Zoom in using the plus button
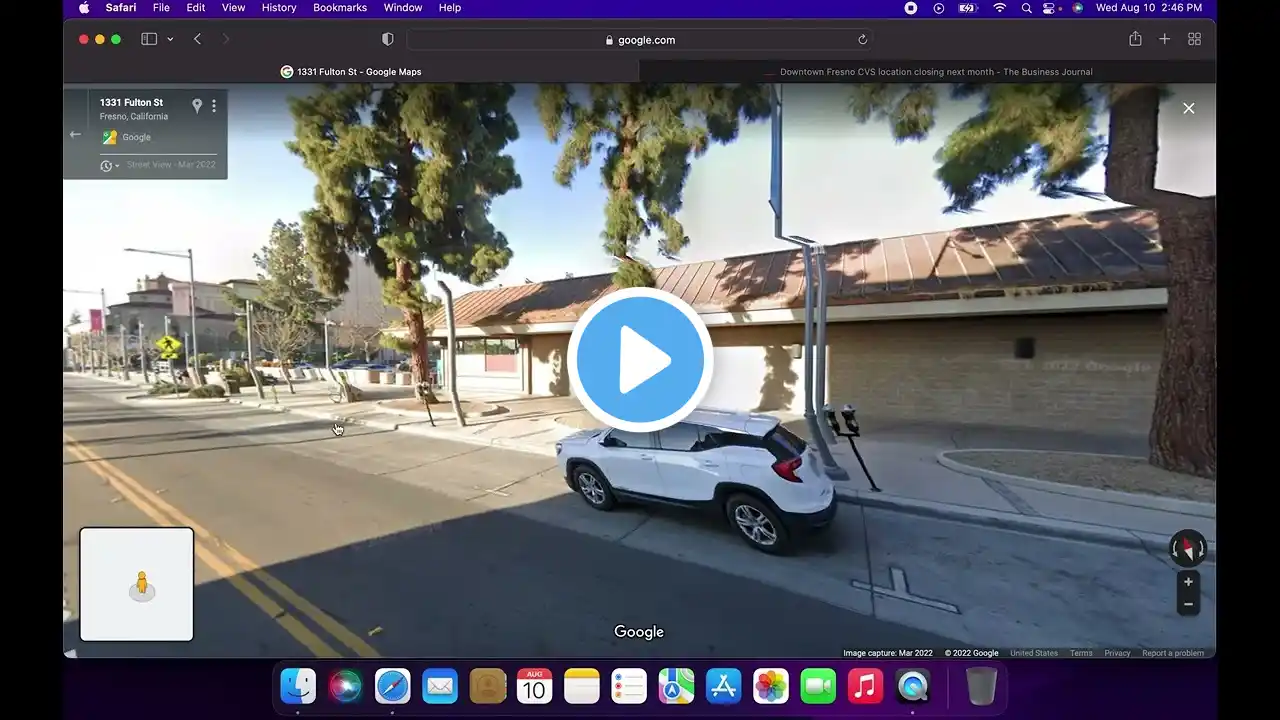 coord(1188,582)
